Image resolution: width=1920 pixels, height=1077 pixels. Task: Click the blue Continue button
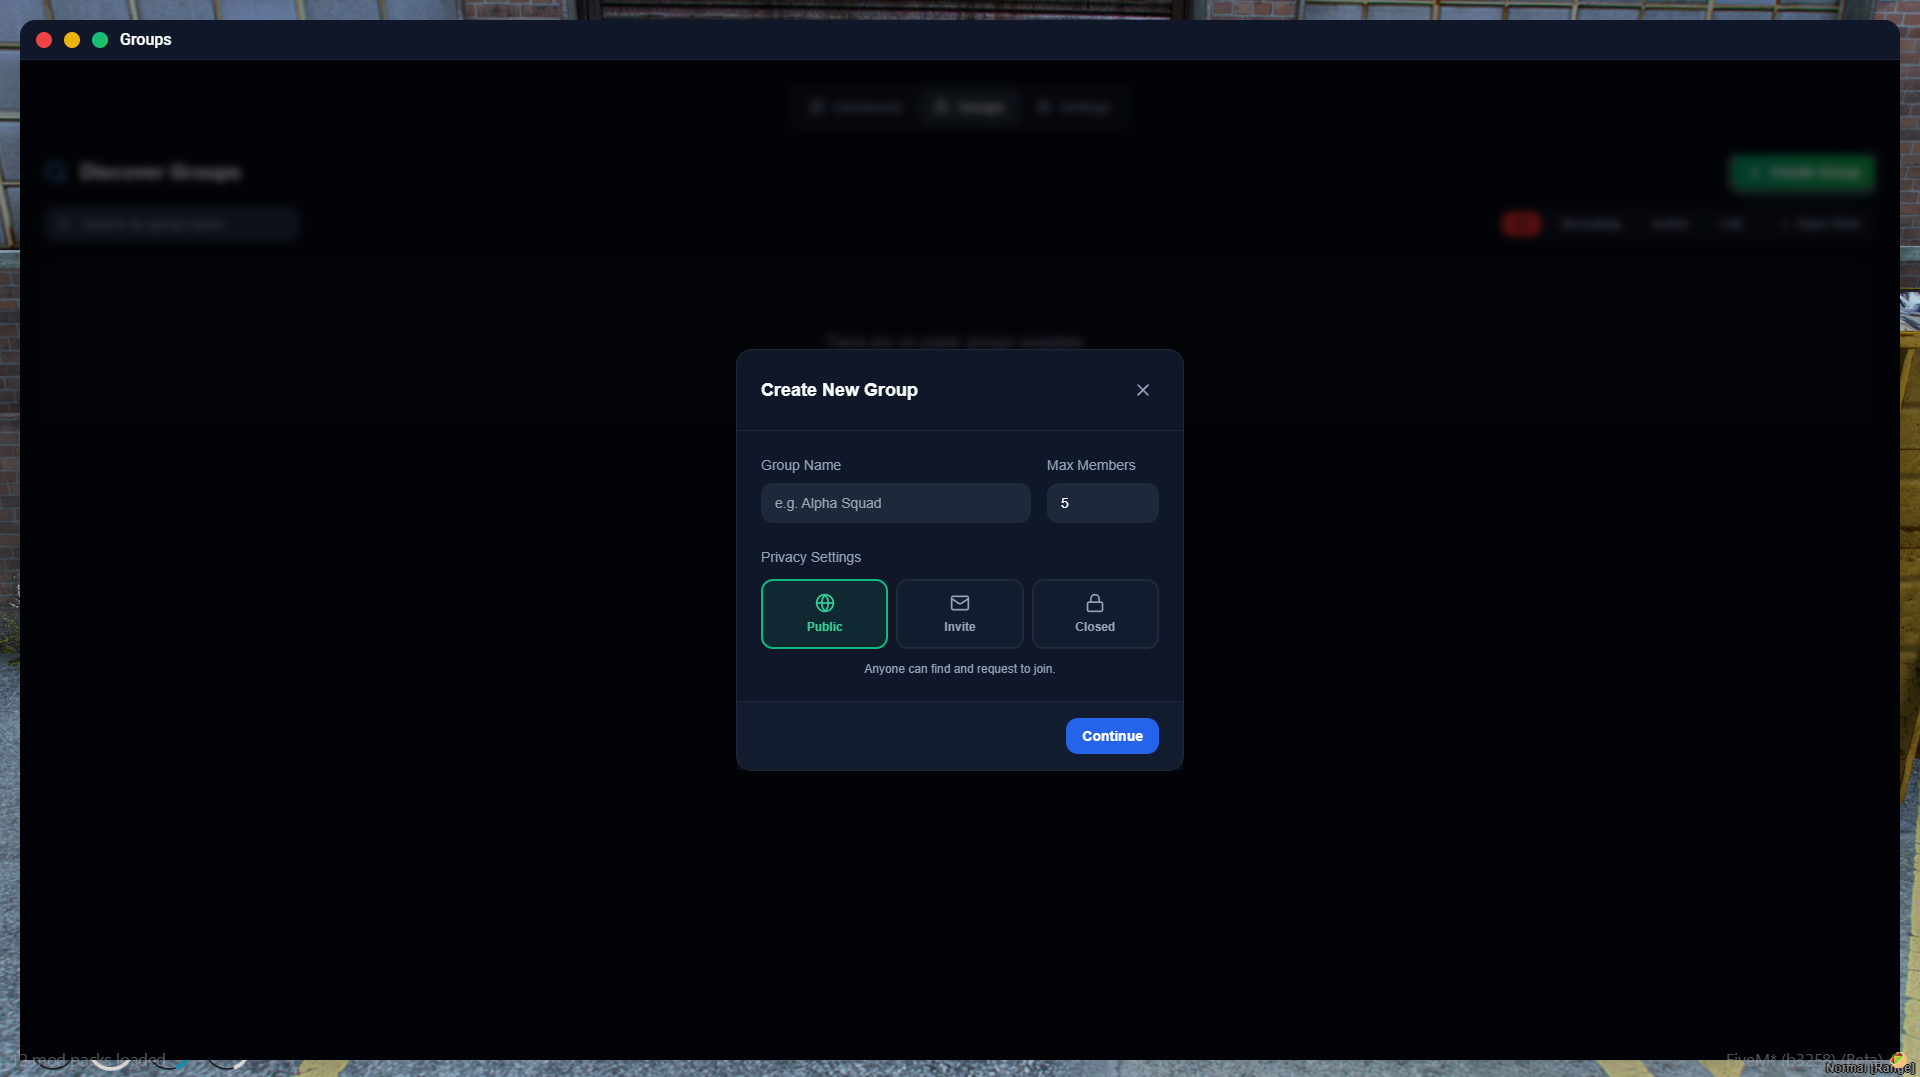click(x=1112, y=736)
